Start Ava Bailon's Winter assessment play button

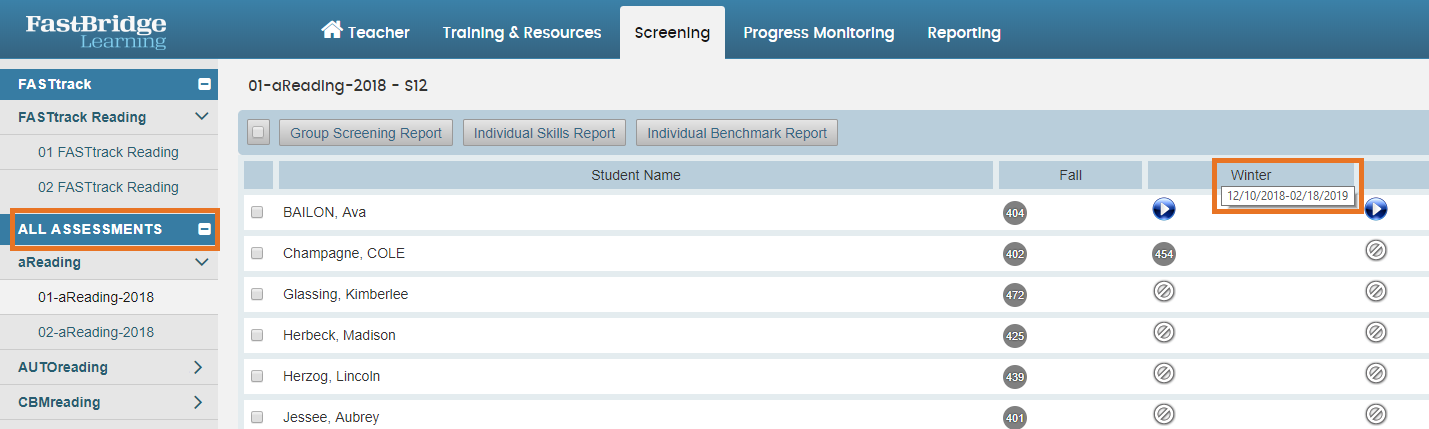point(1163,209)
